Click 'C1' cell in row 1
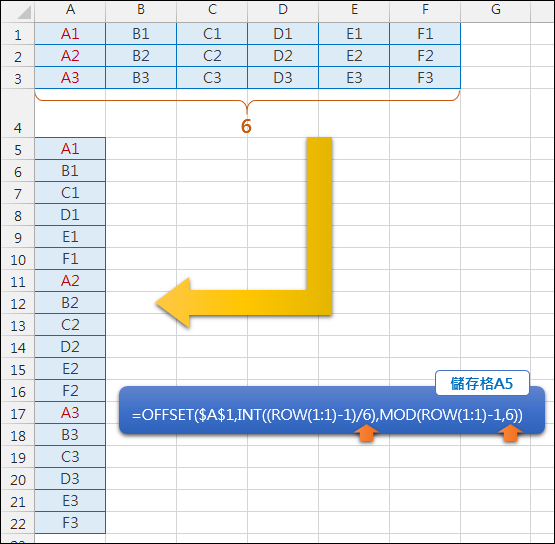This screenshot has height=544, width=555. coord(212,34)
